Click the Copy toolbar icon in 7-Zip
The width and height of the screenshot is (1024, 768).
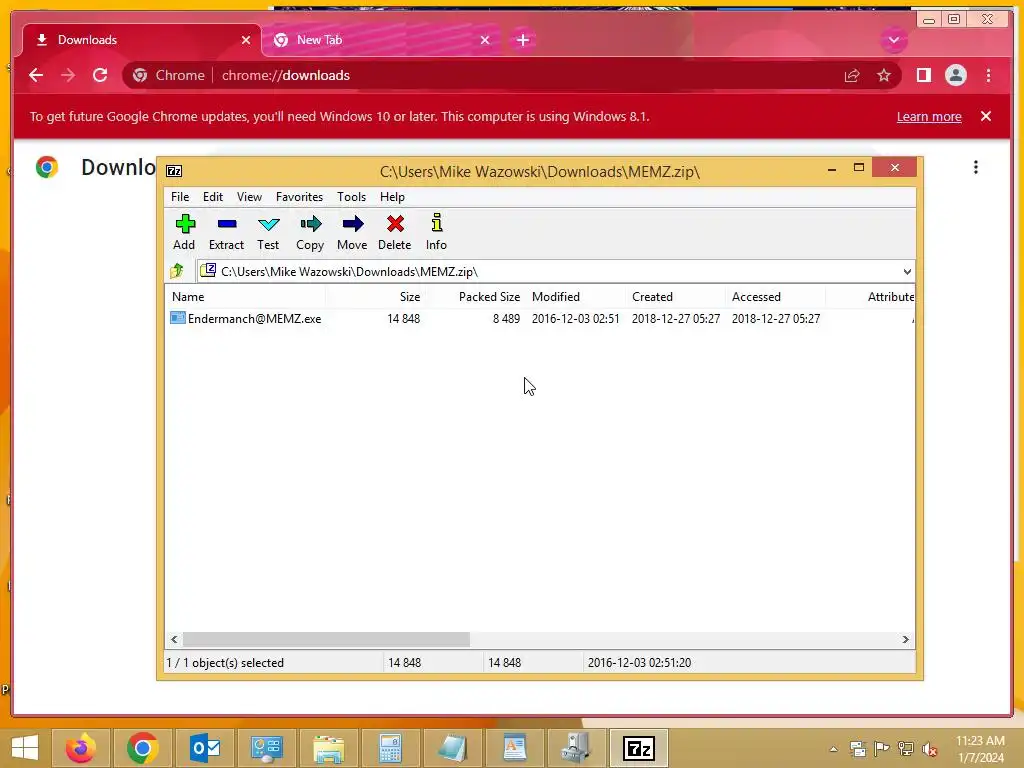[x=310, y=232]
